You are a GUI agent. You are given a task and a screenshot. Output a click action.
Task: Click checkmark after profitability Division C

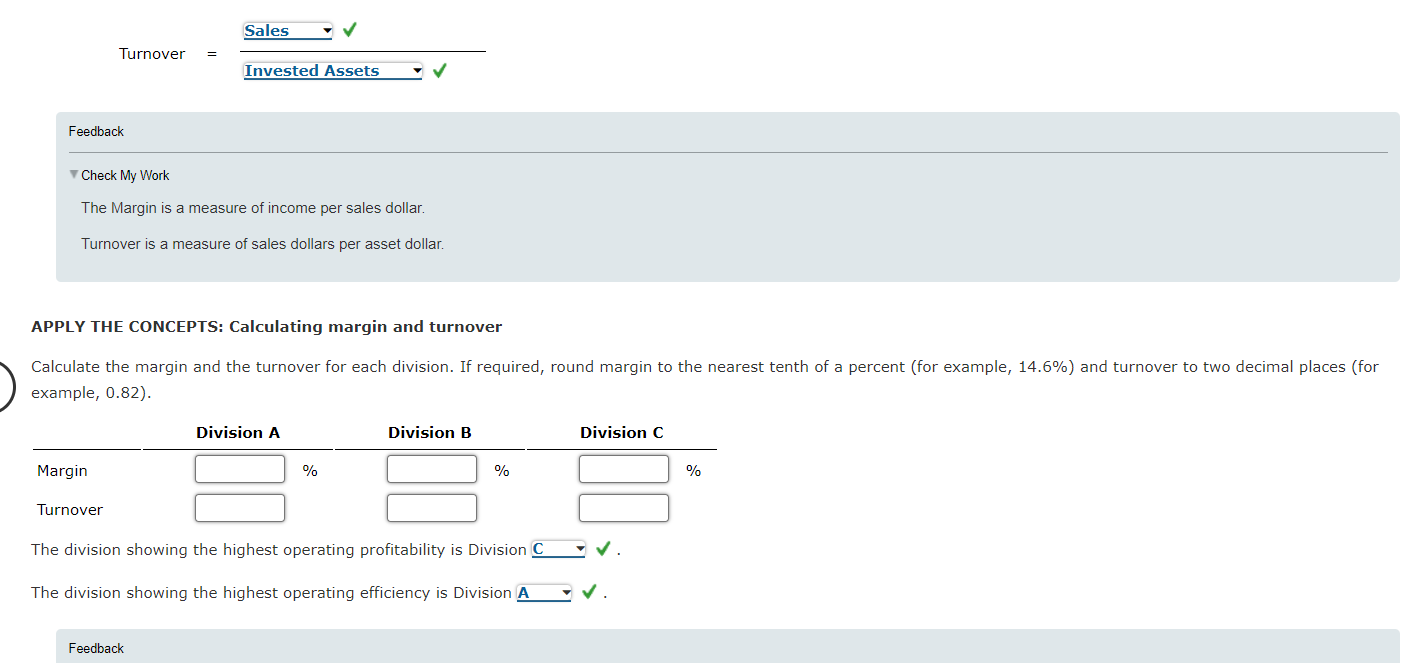click(603, 549)
